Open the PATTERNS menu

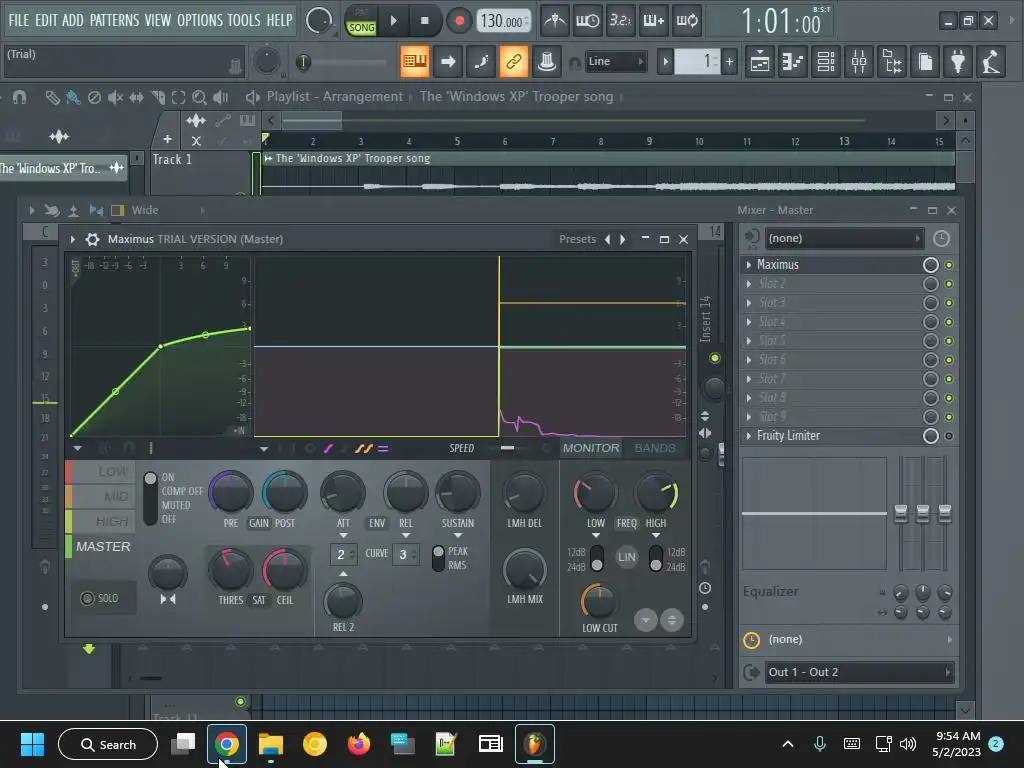[x=114, y=20]
